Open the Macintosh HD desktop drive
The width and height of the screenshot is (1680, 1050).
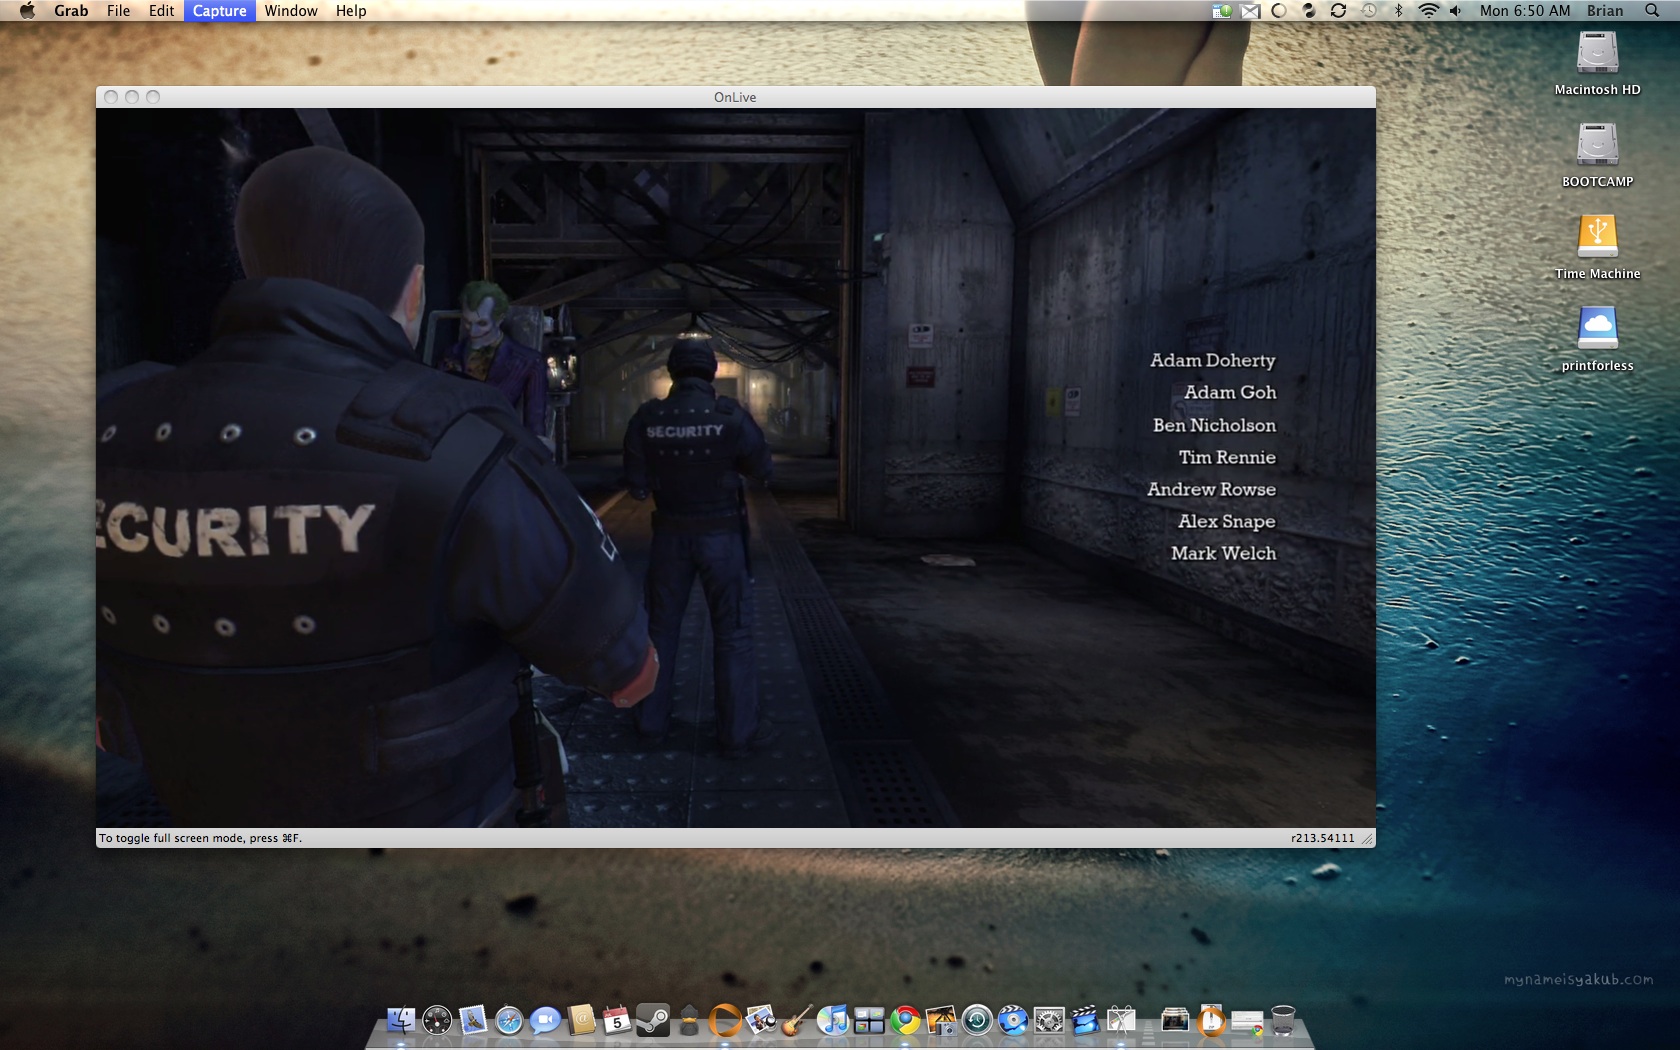(1597, 53)
